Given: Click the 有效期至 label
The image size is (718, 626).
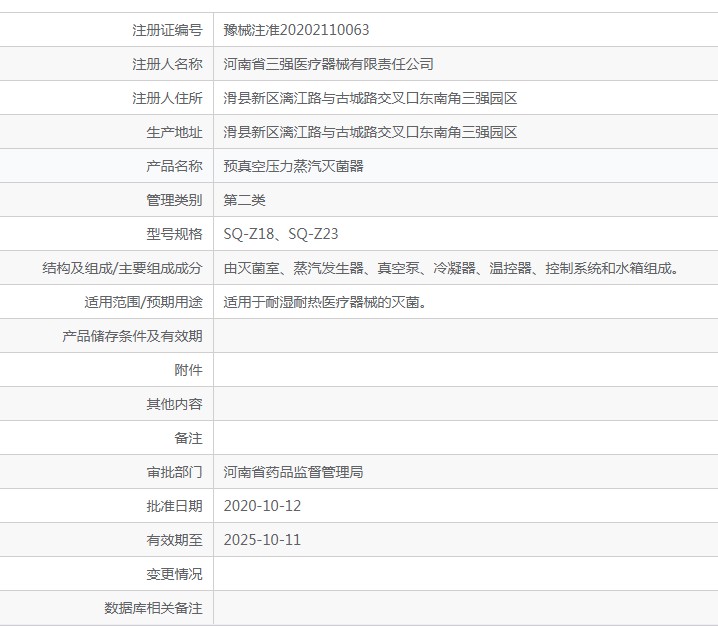Looking at the screenshot, I should click(x=174, y=540).
